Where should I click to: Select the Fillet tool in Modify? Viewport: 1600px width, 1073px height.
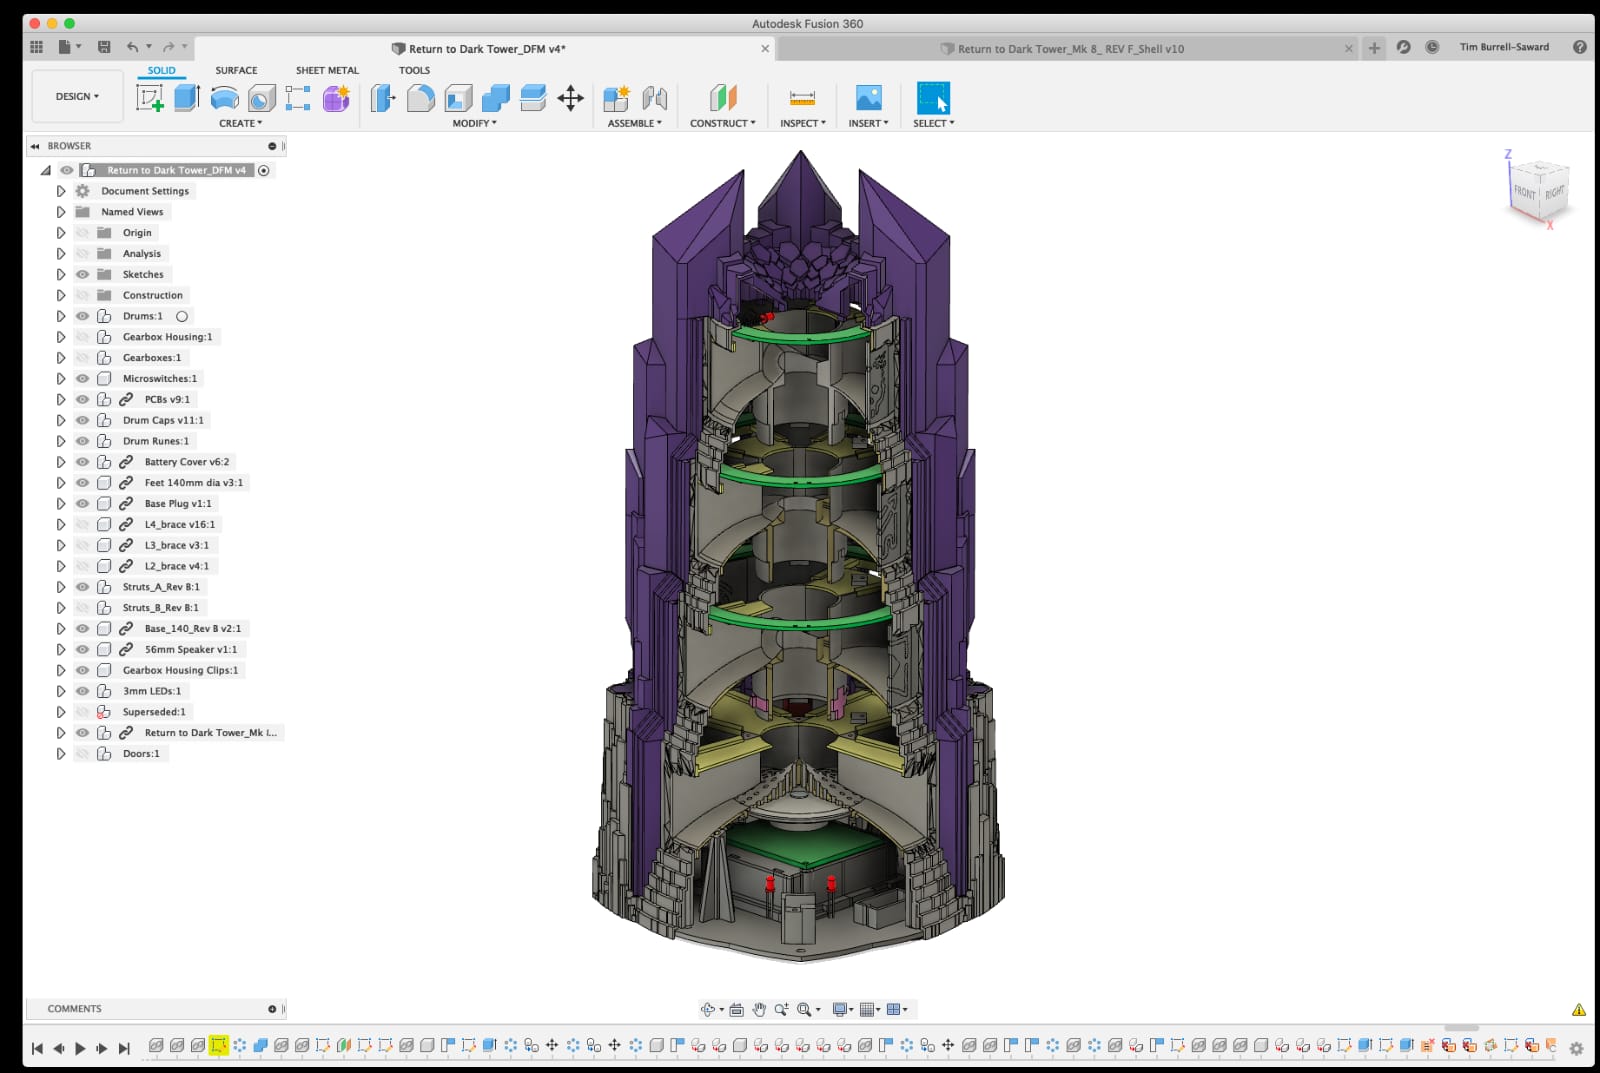421,97
